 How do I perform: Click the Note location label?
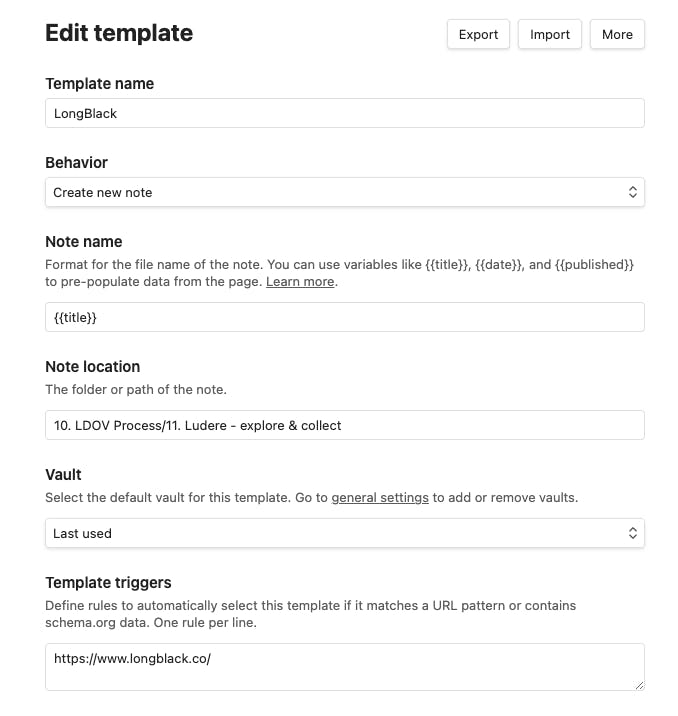(x=93, y=366)
